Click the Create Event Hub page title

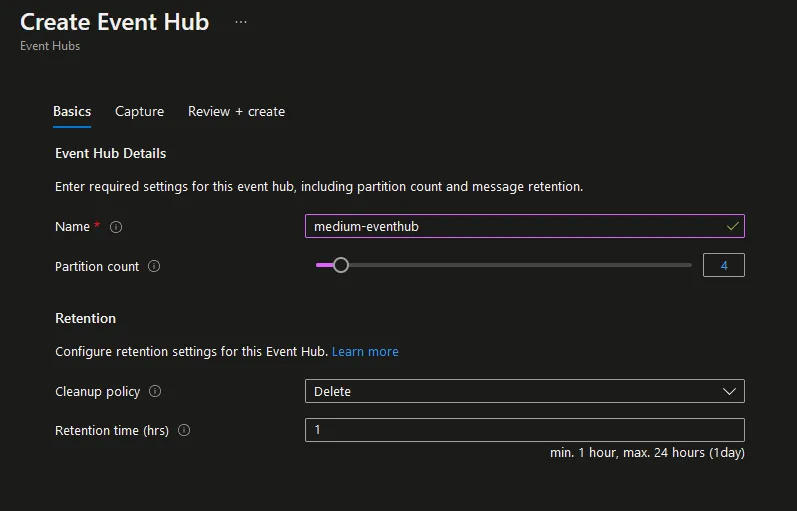(114, 22)
